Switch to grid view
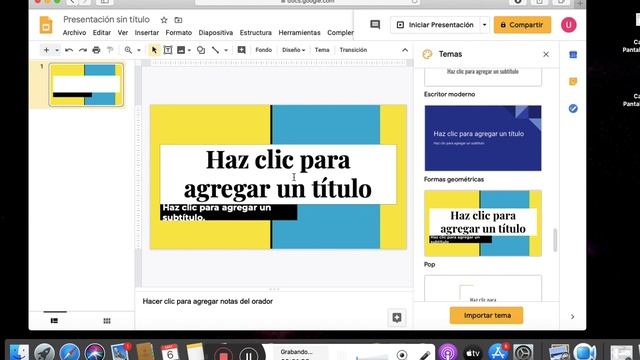 tap(107, 321)
